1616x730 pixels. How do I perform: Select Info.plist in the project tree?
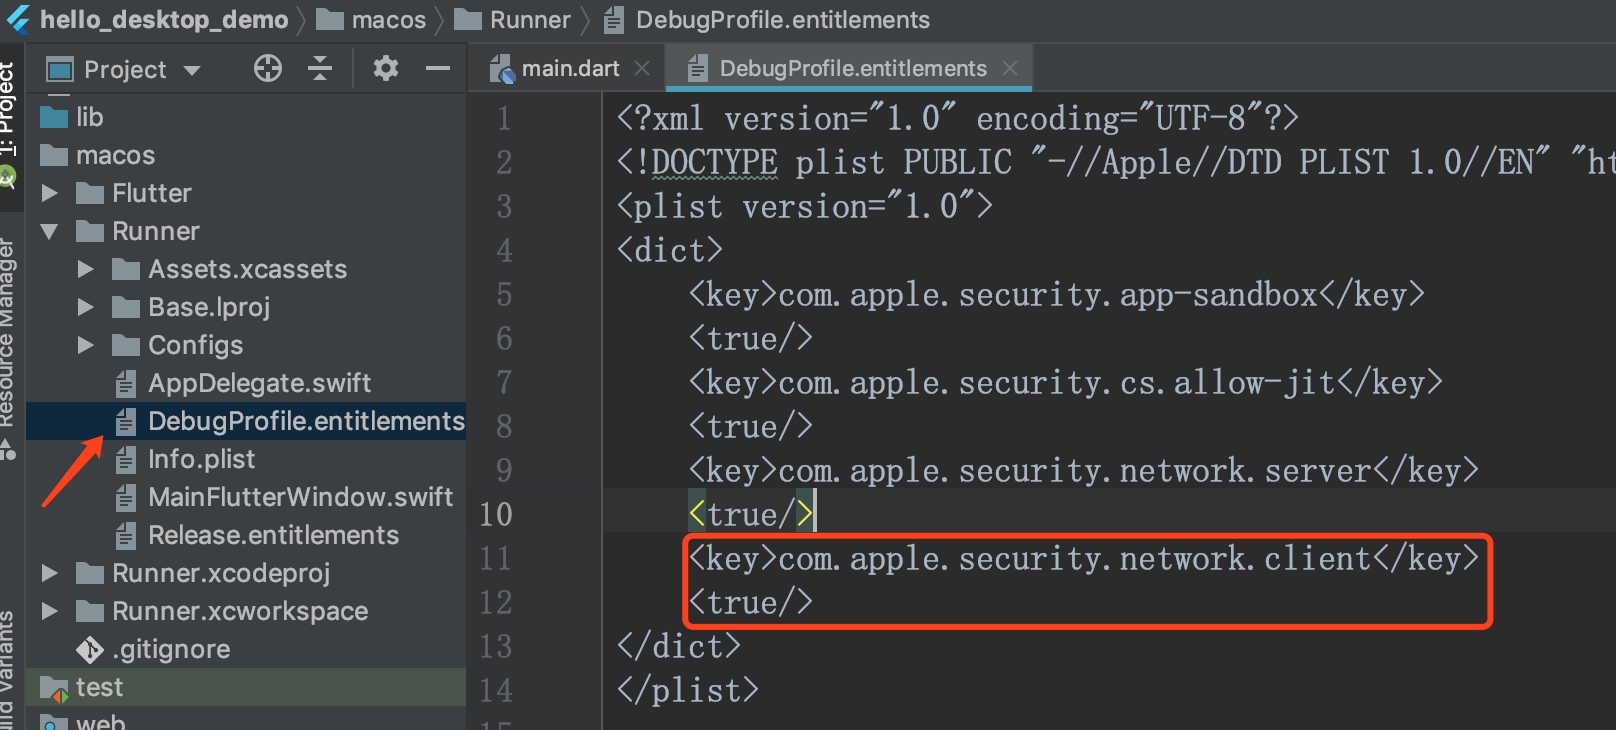click(201, 460)
